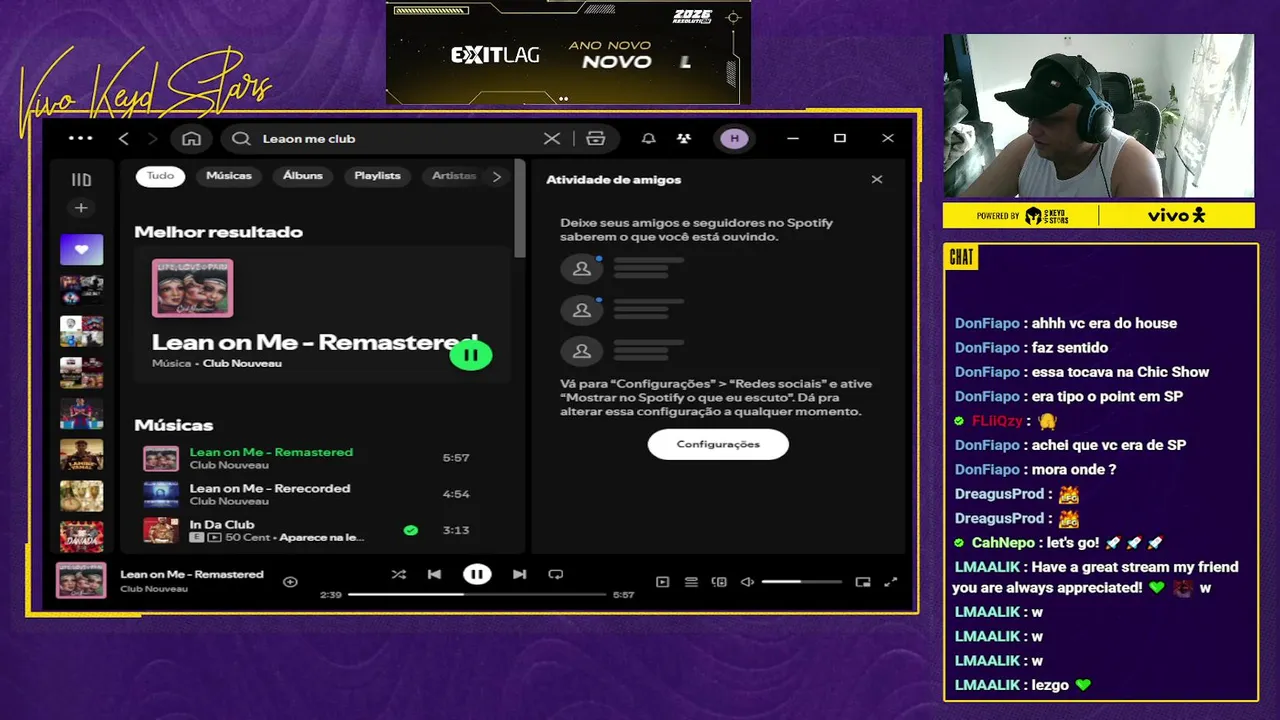Select the Álbuns filter chip
This screenshot has width=1280, height=720.
(303, 176)
